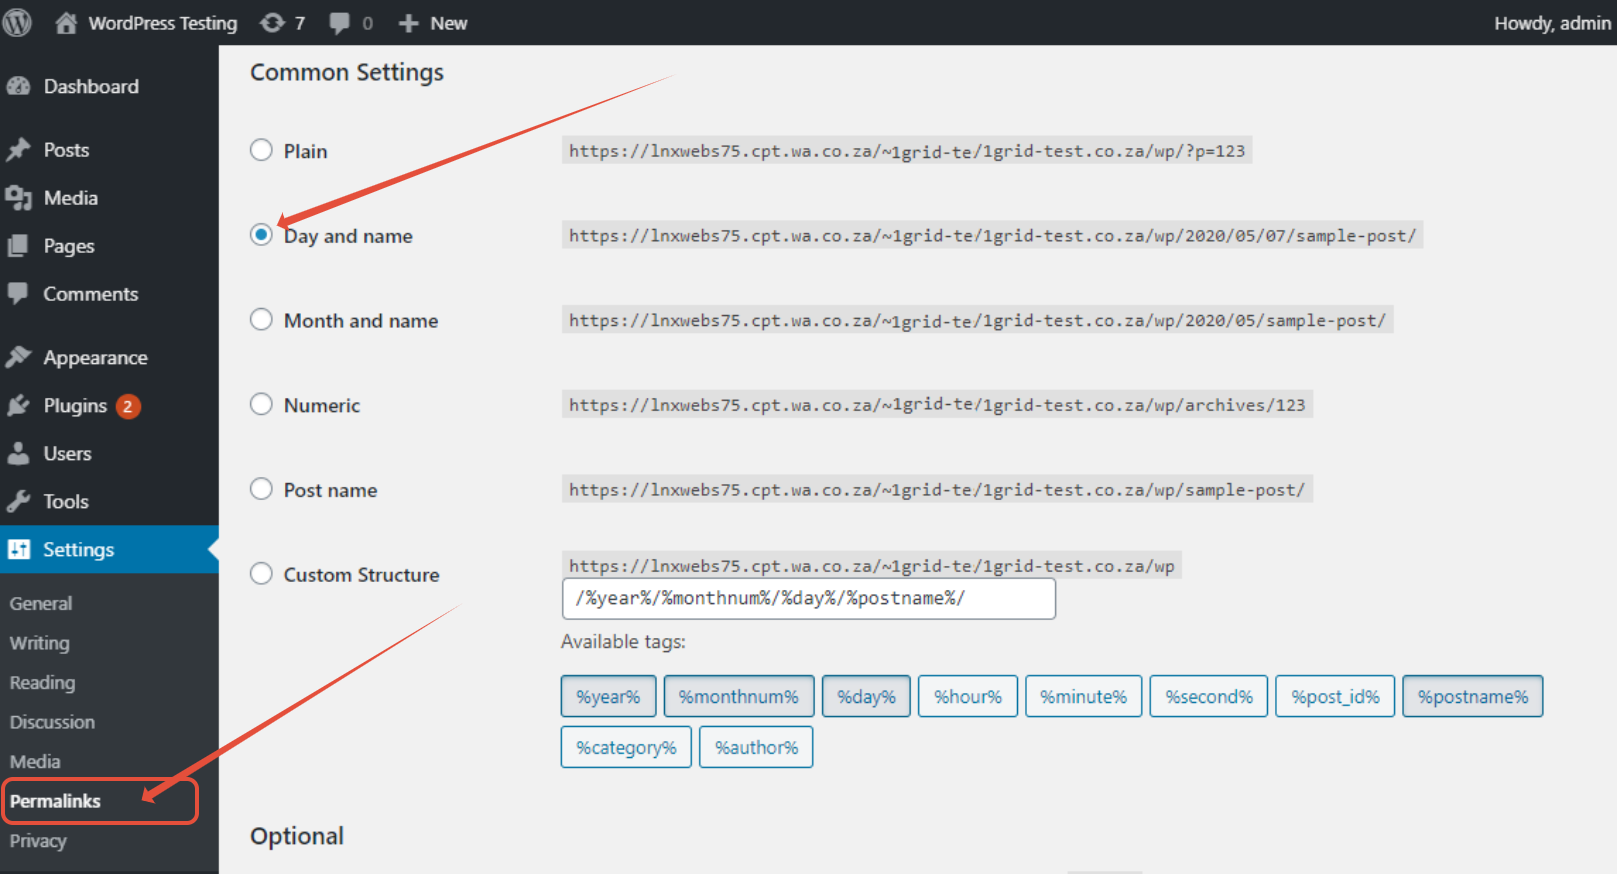
Task: Open the updates icon showing 7
Action: point(272,22)
